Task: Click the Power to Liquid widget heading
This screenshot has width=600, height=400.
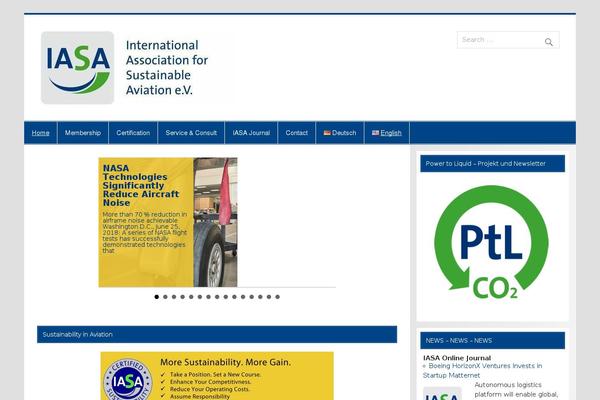Action: (x=492, y=163)
